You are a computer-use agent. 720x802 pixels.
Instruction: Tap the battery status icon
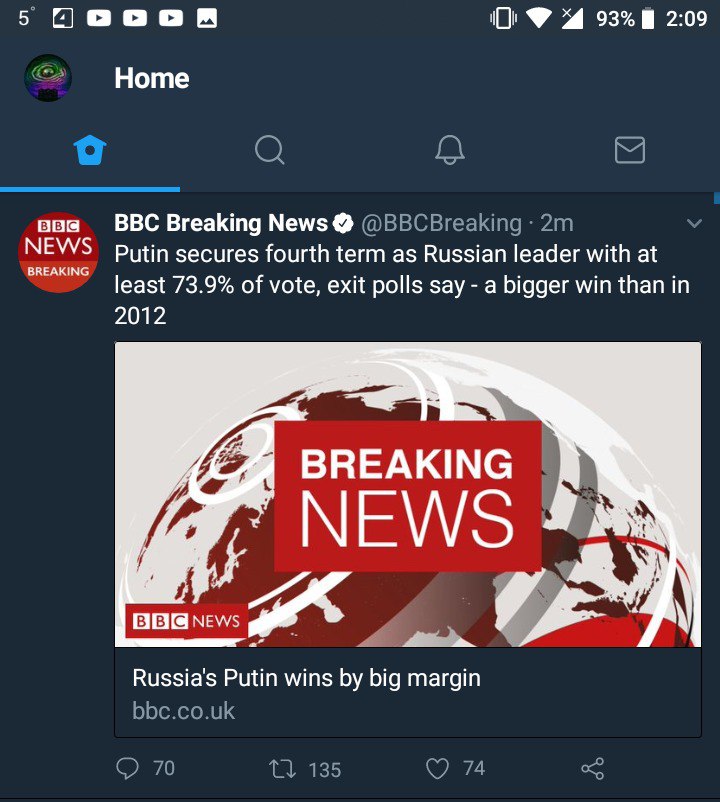point(648,18)
